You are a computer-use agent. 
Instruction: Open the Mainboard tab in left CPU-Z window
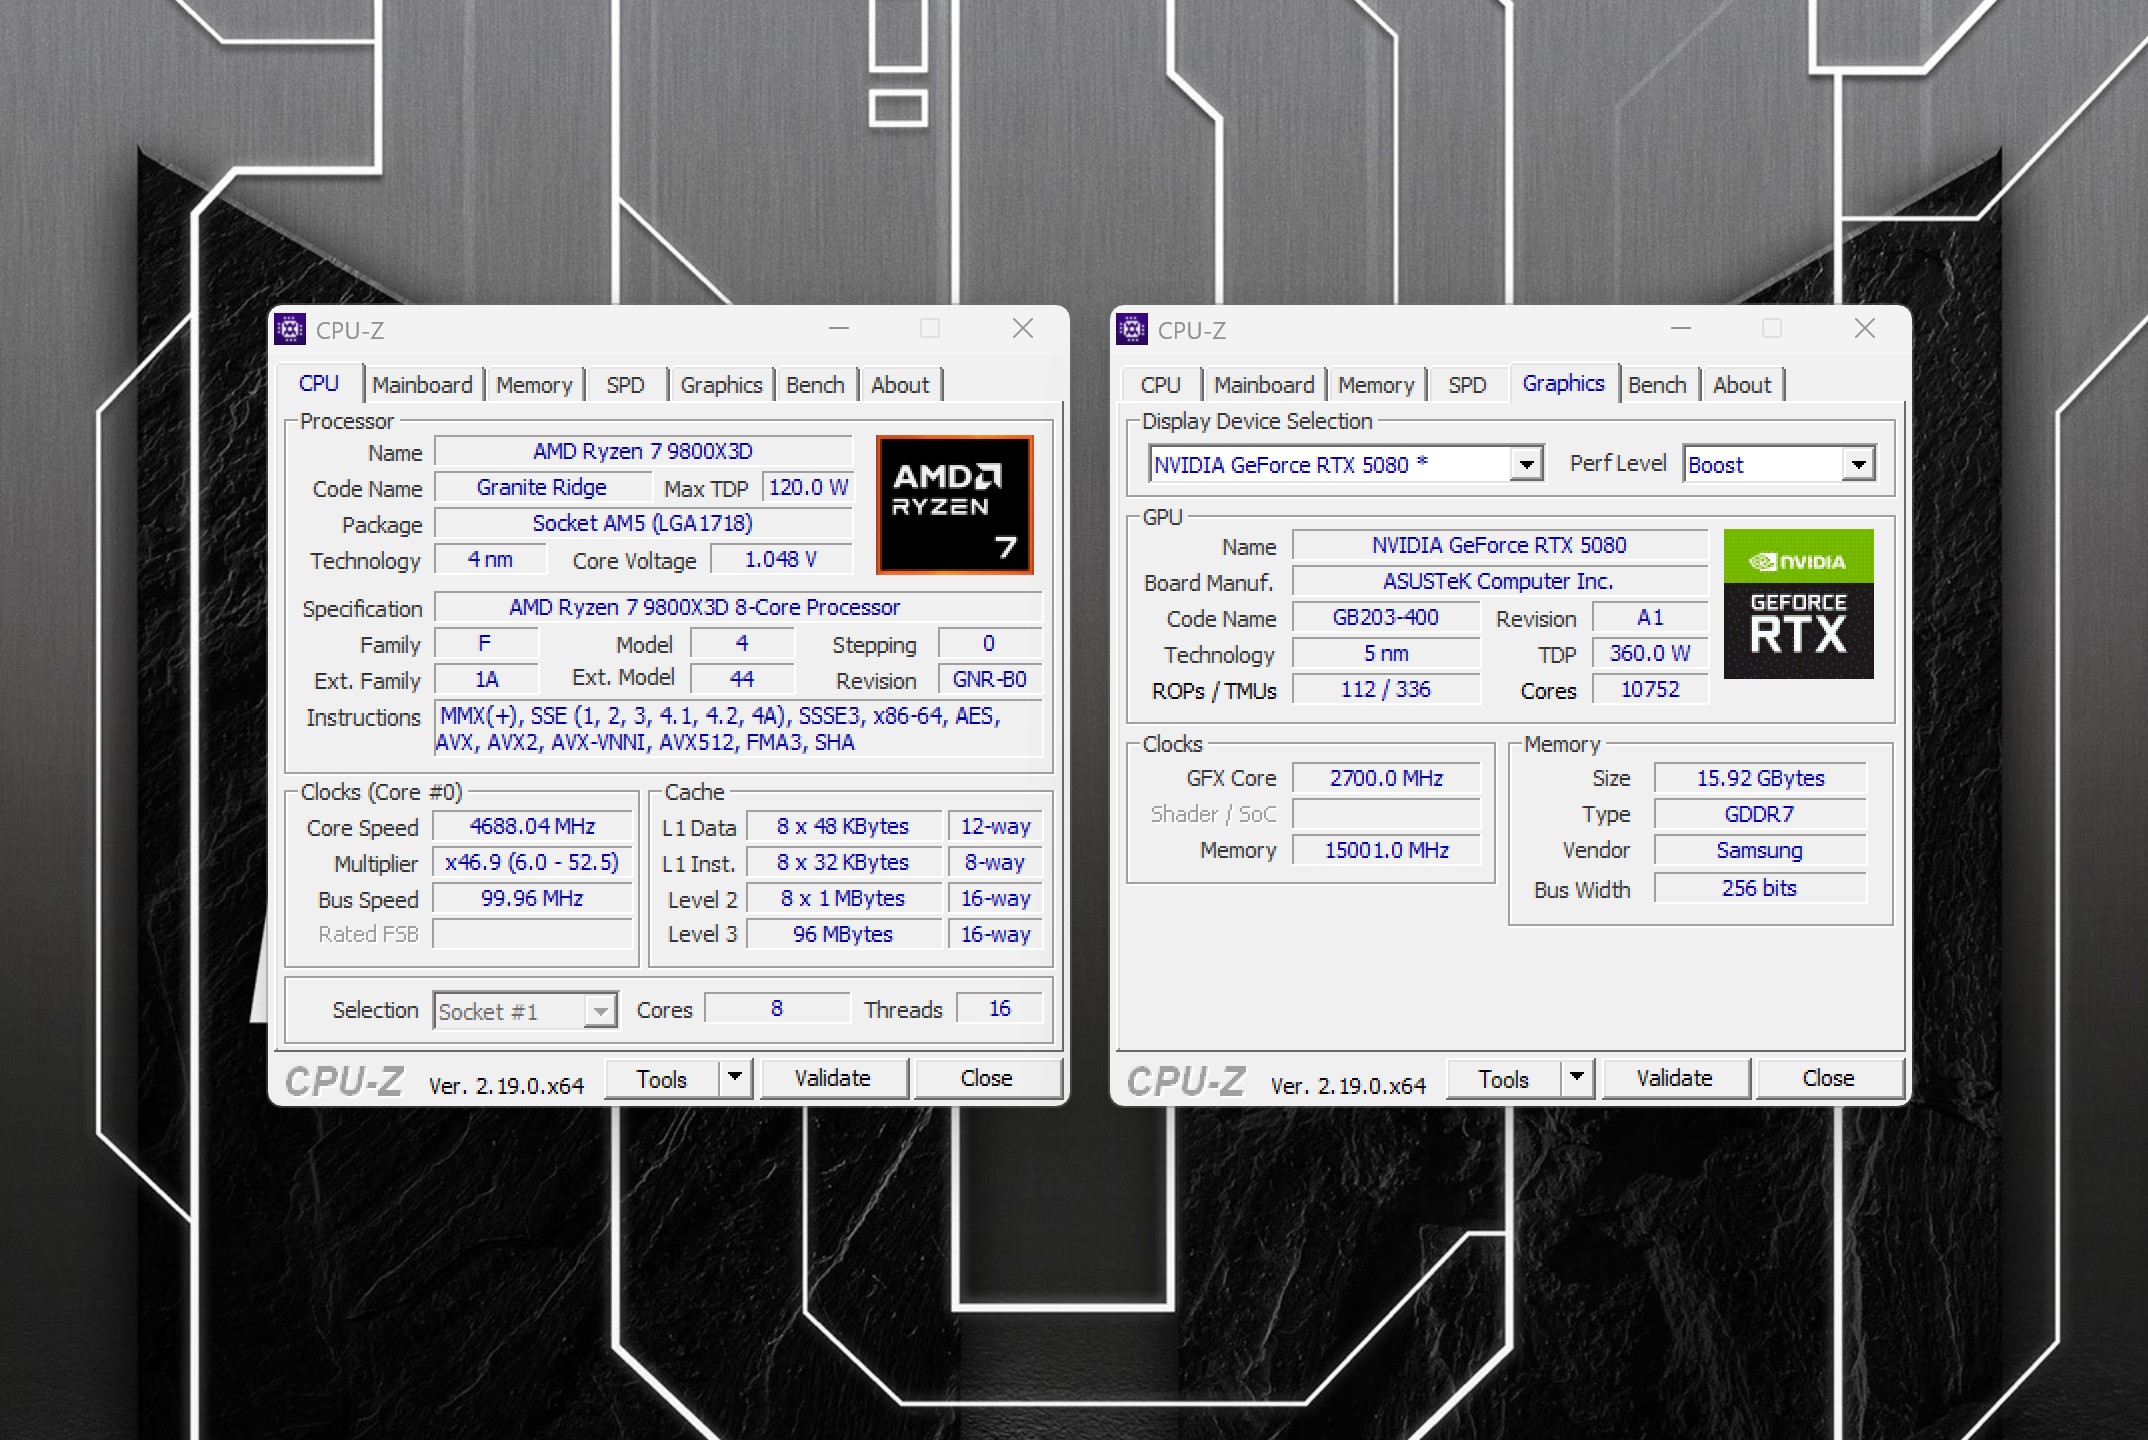point(422,385)
